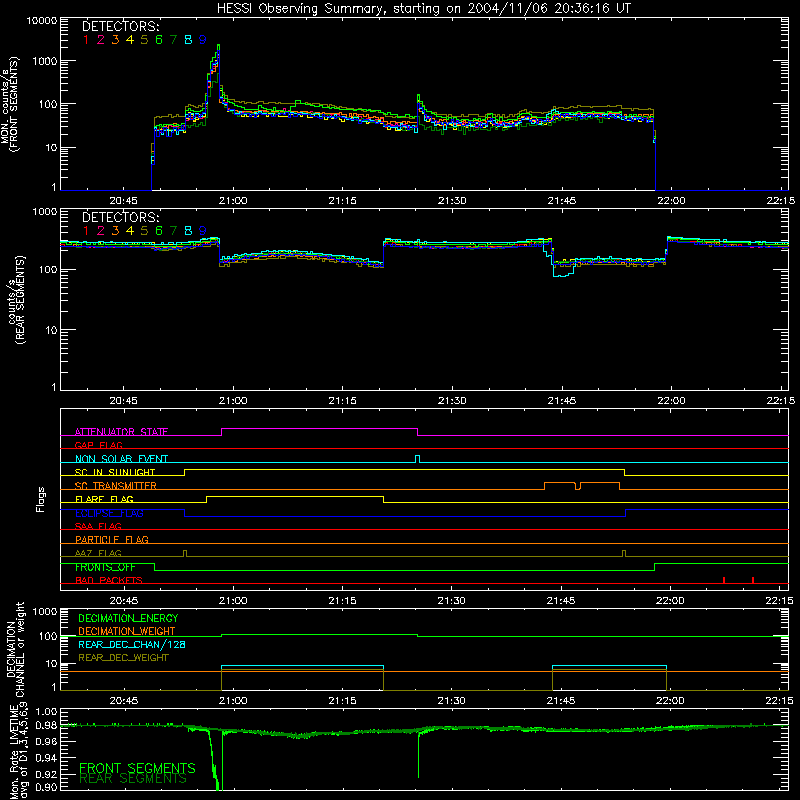Click the 21:15 tick below the rear segments plot

pyautogui.click(x=342, y=401)
